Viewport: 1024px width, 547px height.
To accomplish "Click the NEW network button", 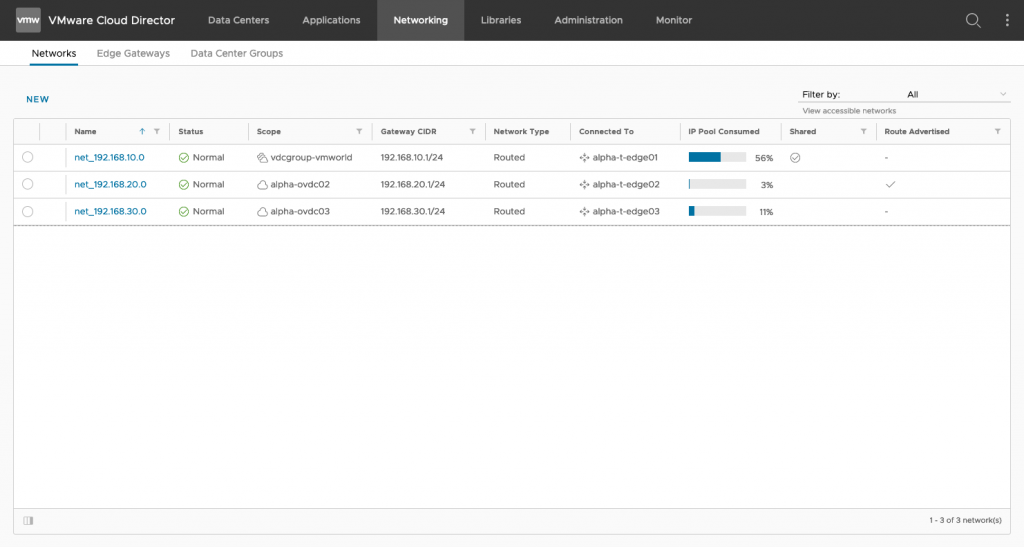I will 38,99.
